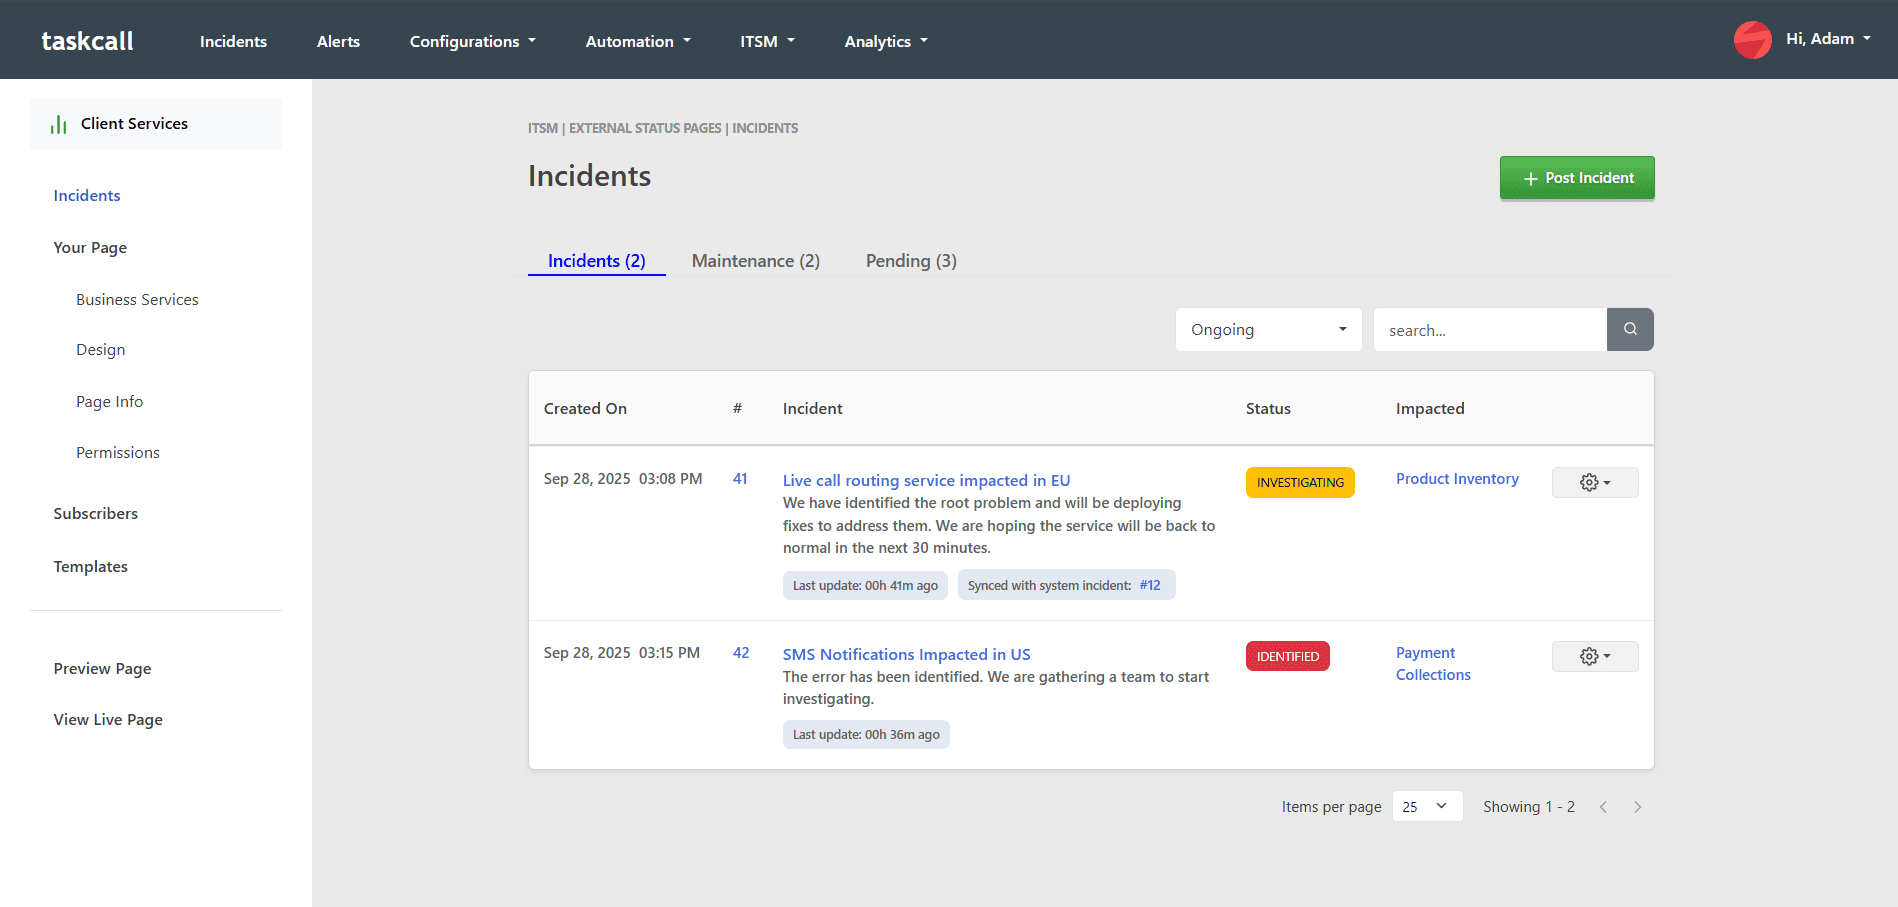Go to previous page arrow

click(x=1603, y=807)
